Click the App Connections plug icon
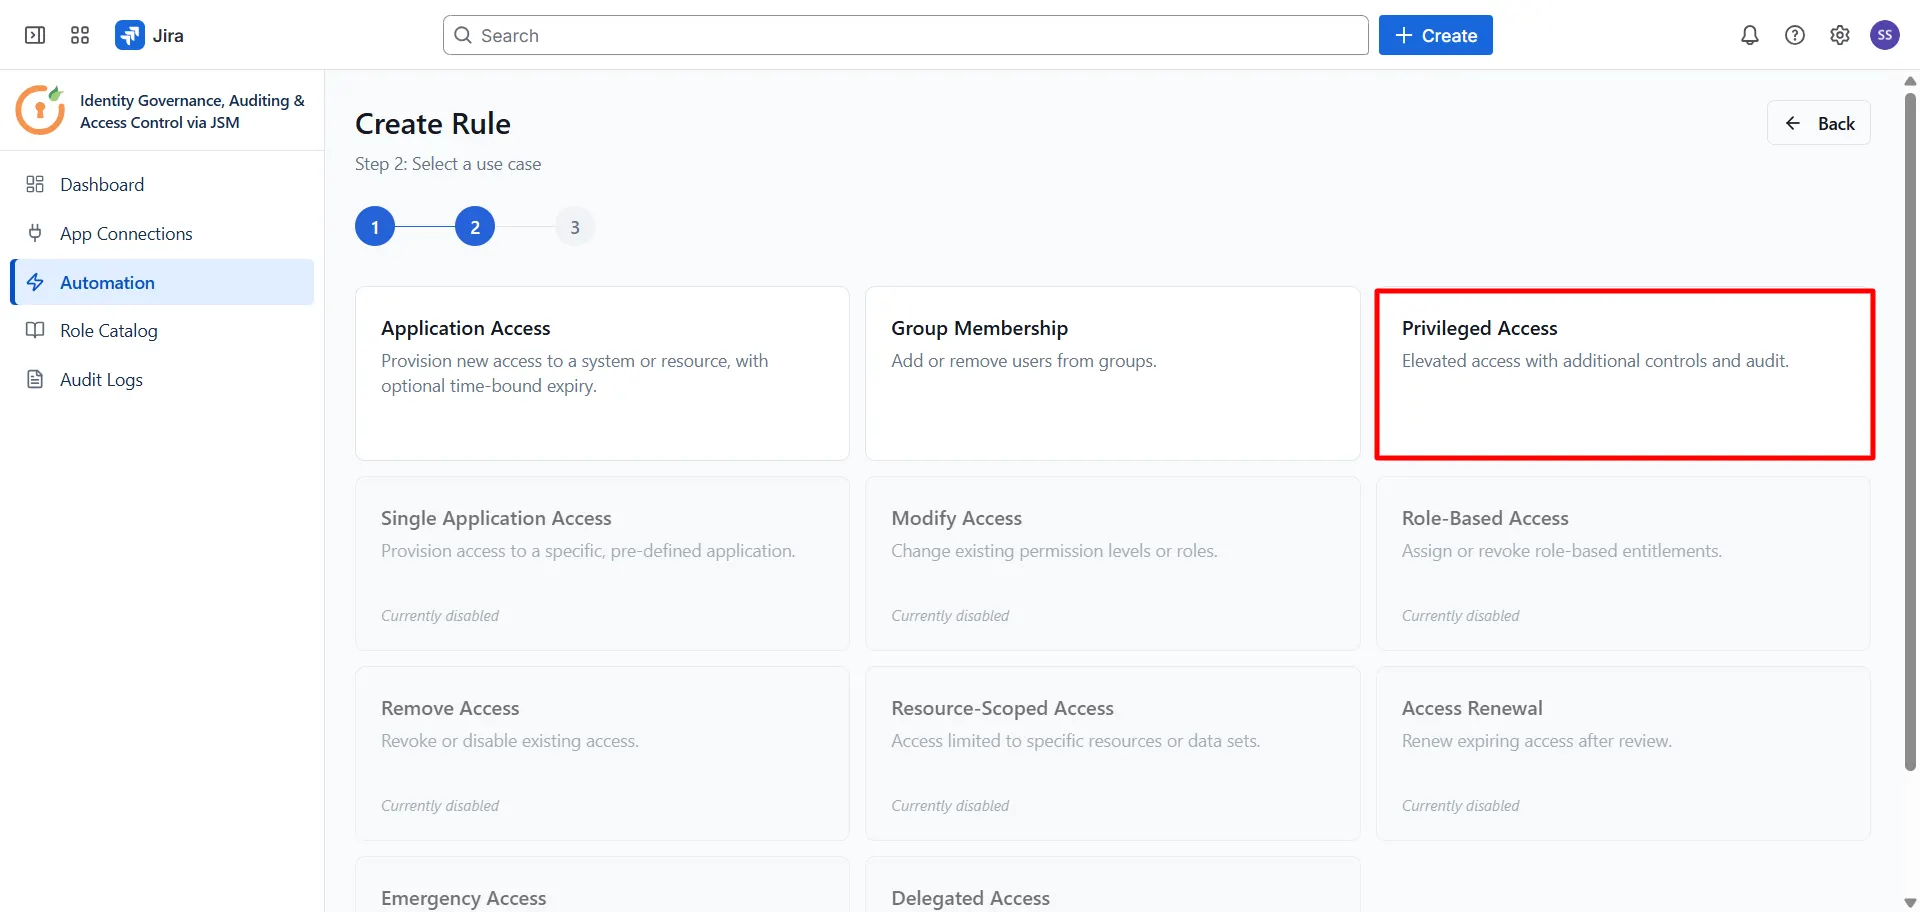The width and height of the screenshot is (1920, 912). pos(35,233)
